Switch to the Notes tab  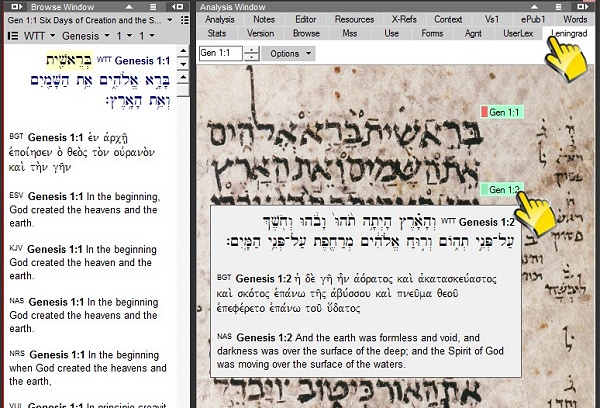pyautogui.click(x=264, y=20)
